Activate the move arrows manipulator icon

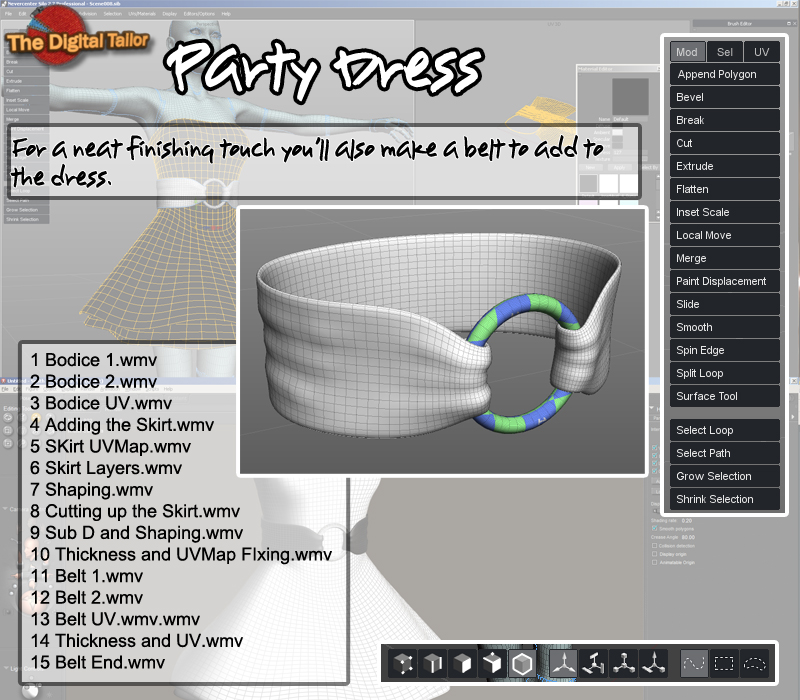coord(564,663)
